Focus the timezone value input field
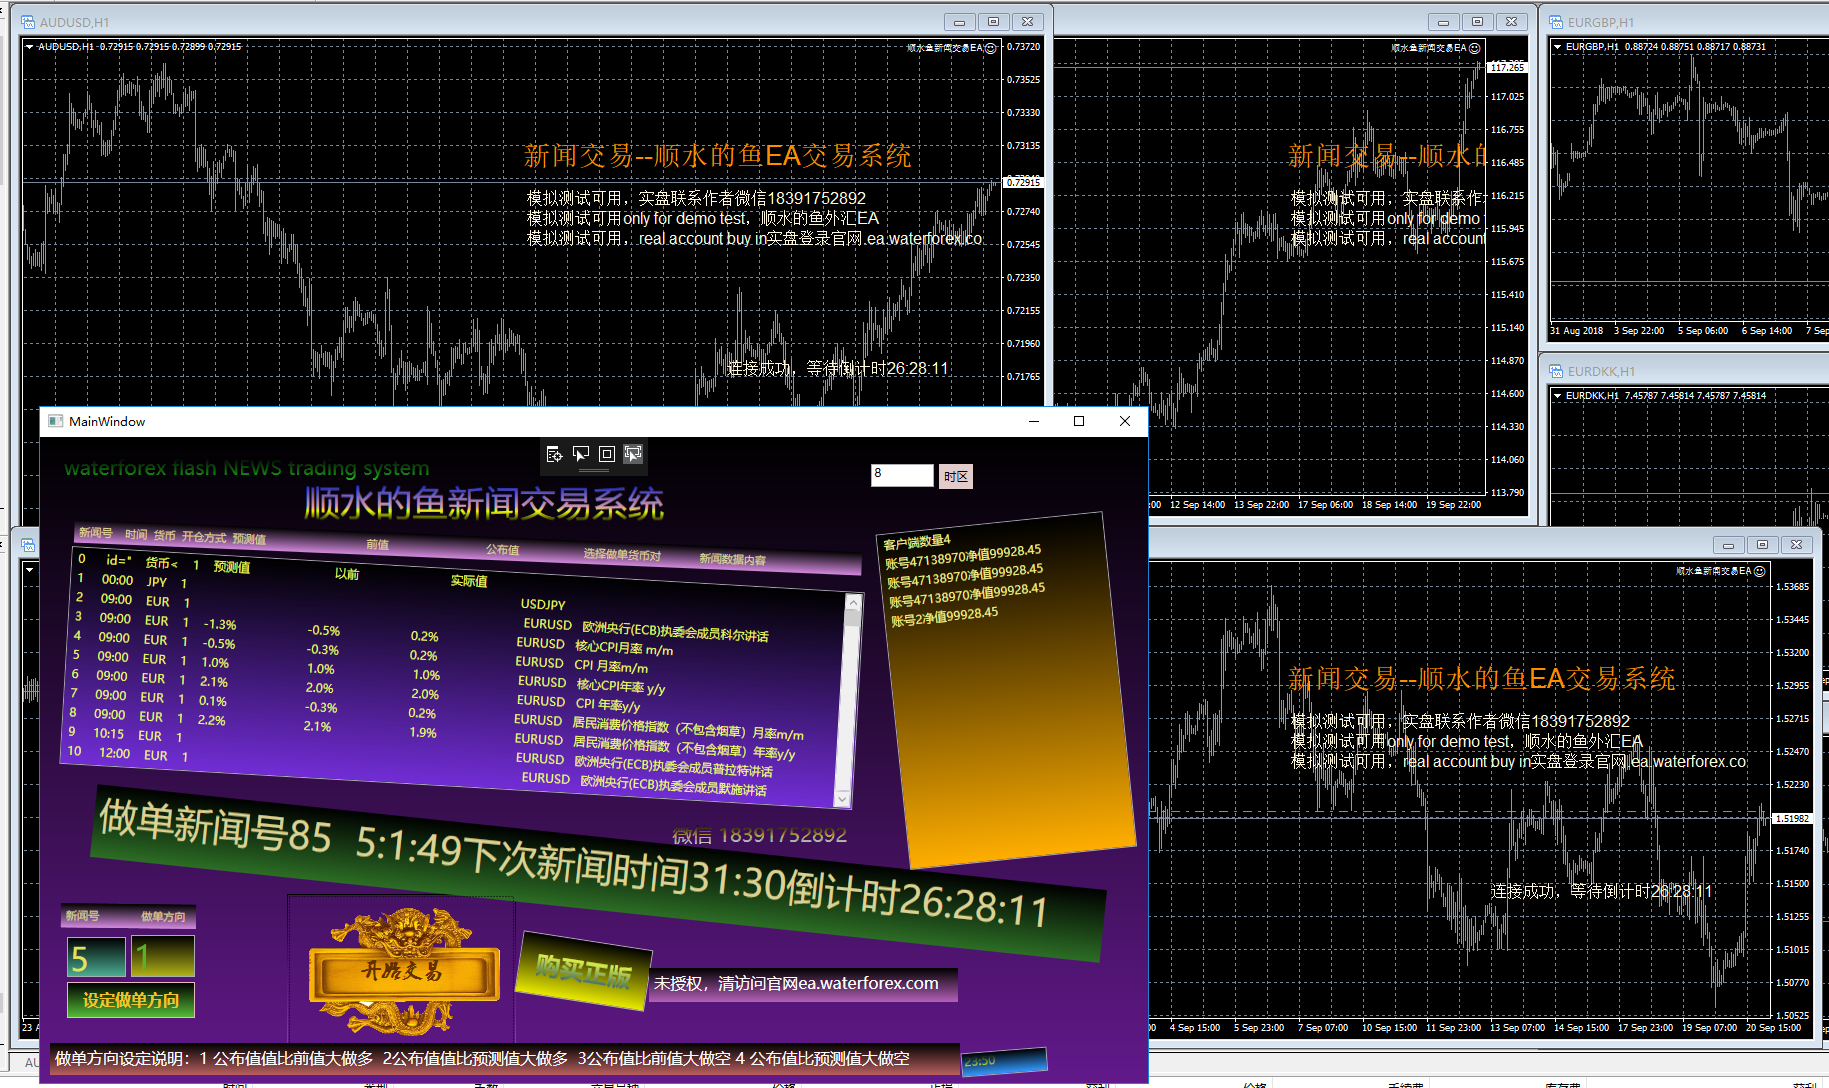 (901, 475)
